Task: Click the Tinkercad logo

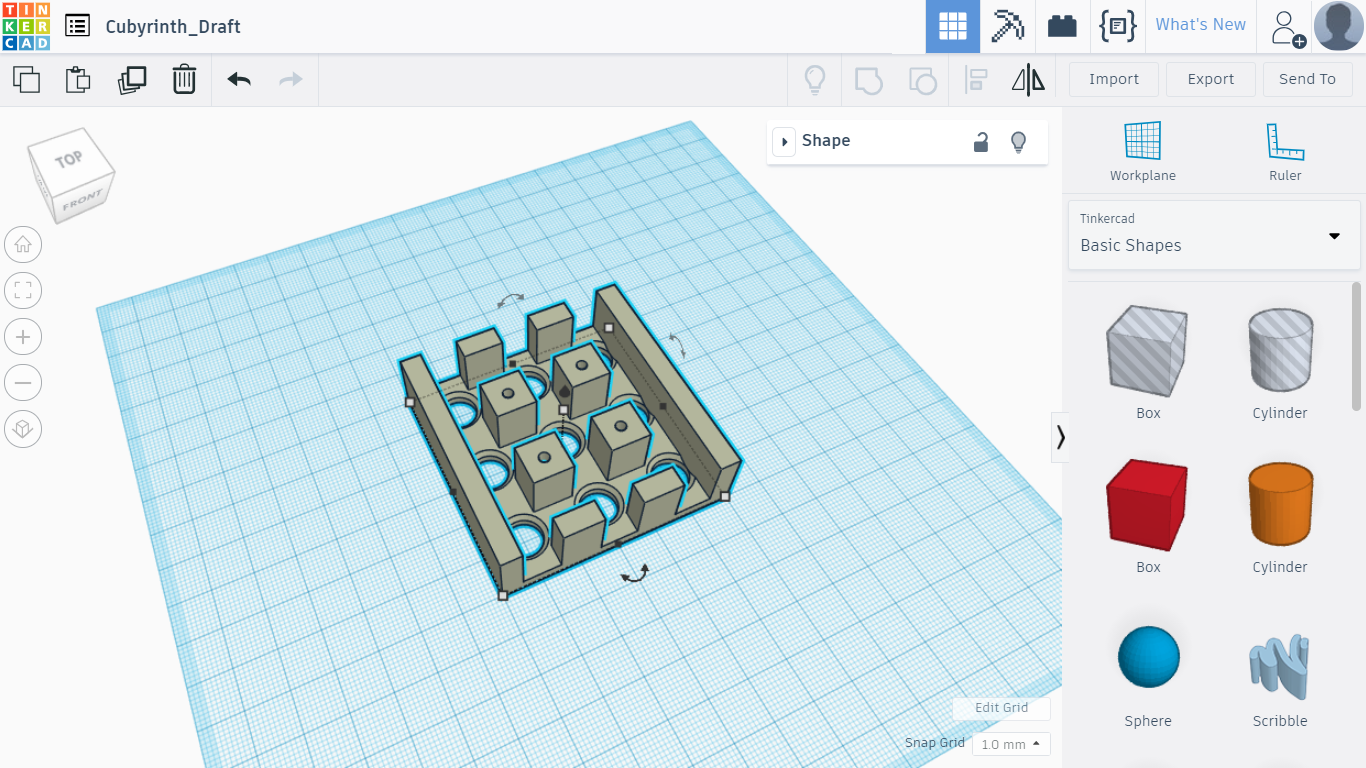Action: coord(26,26)
